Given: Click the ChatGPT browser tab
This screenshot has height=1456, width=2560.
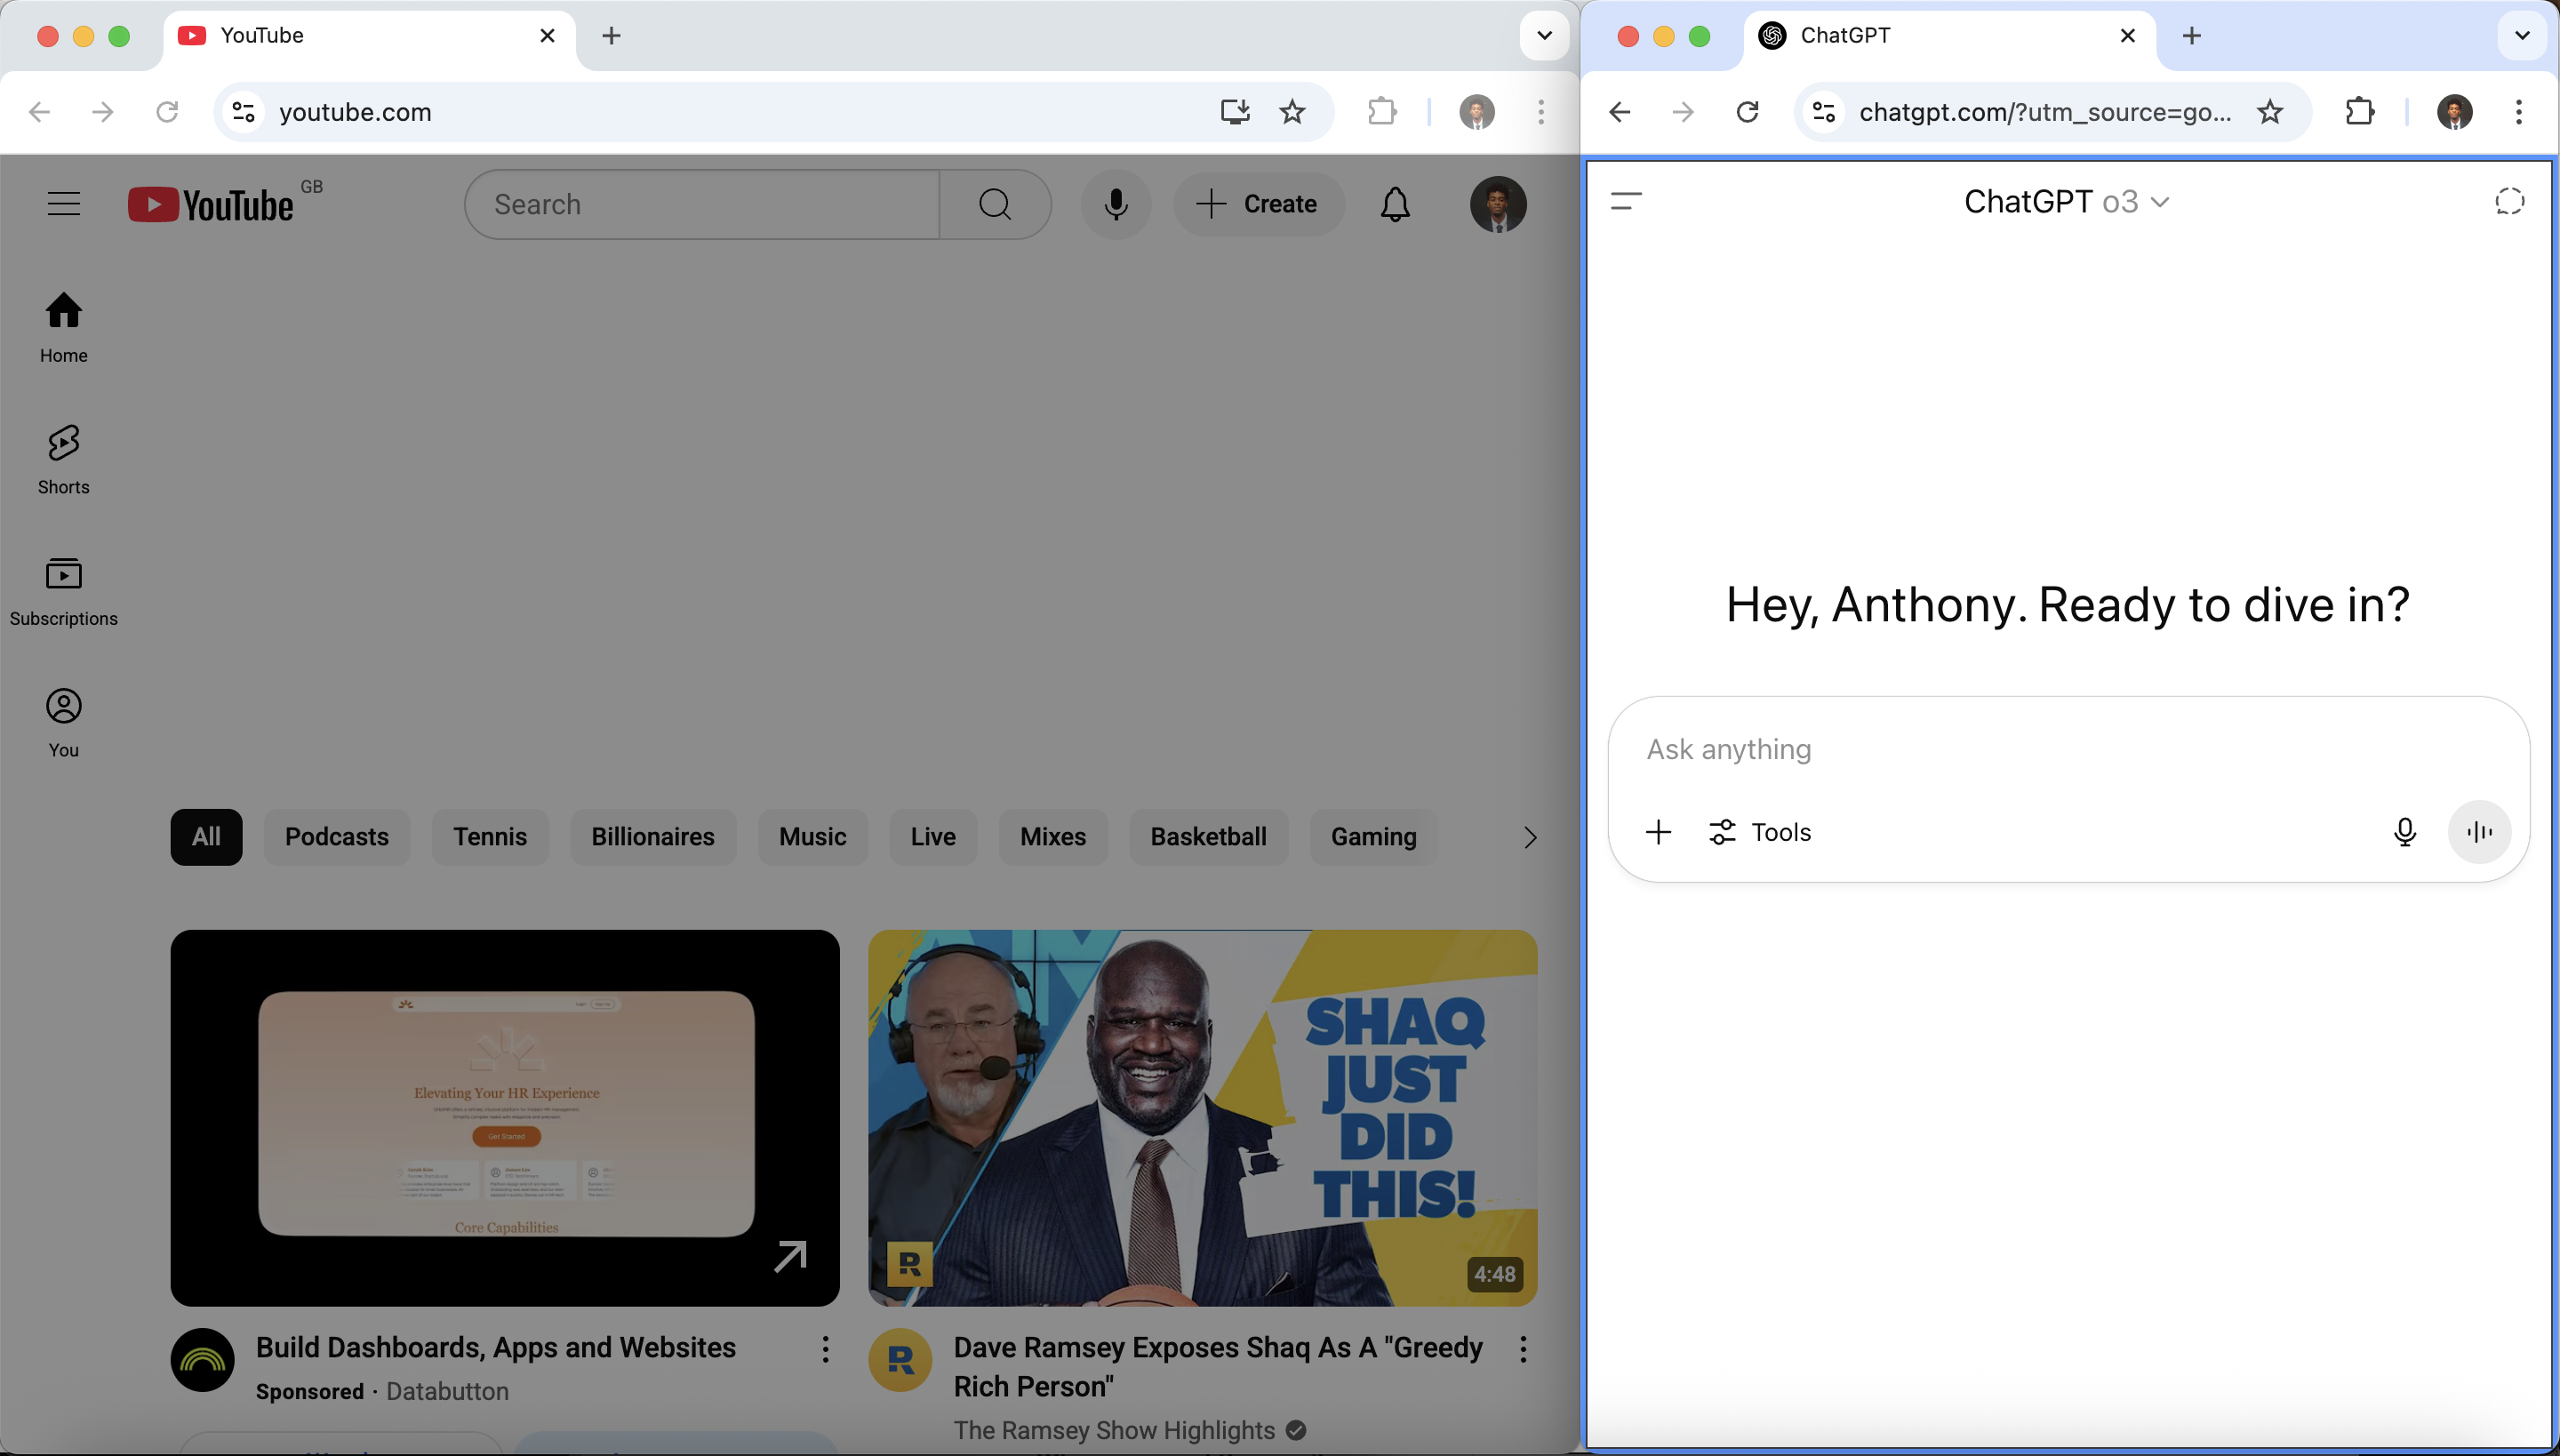Looking at the screenshot, I should (x=1948, y=36).
